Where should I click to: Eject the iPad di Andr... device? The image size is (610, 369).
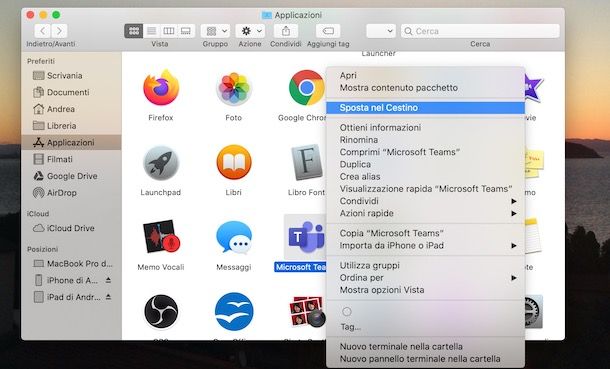(109, 297)
